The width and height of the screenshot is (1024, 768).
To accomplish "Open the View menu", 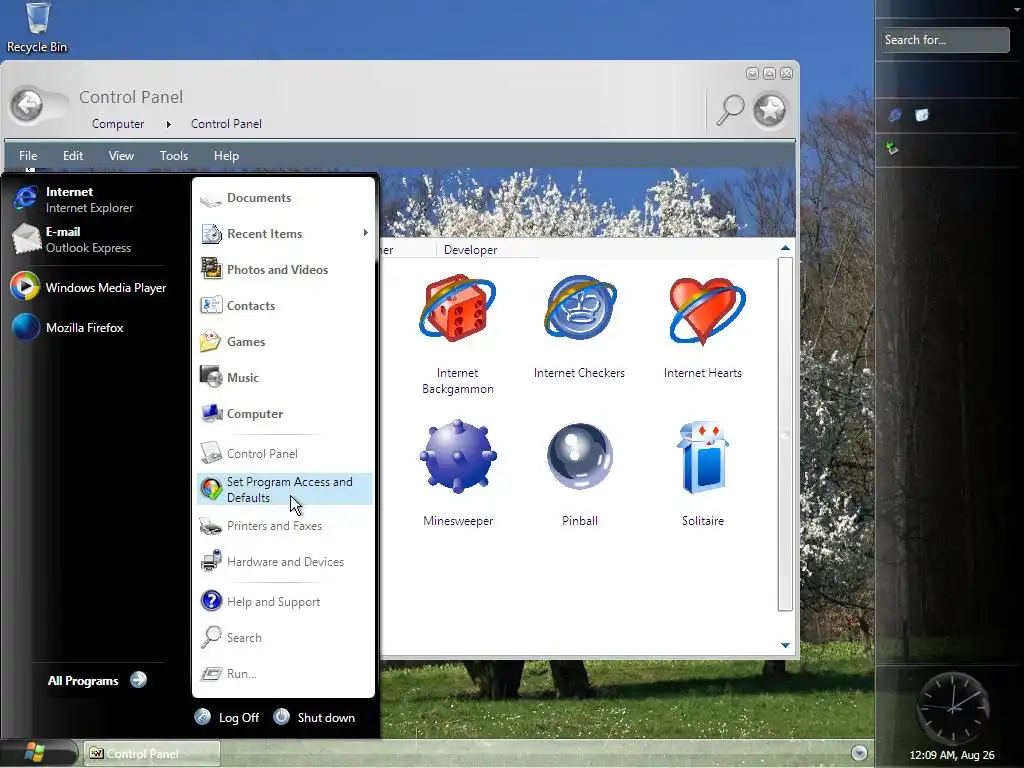I will pyautogui.click(x=121, y=155).
